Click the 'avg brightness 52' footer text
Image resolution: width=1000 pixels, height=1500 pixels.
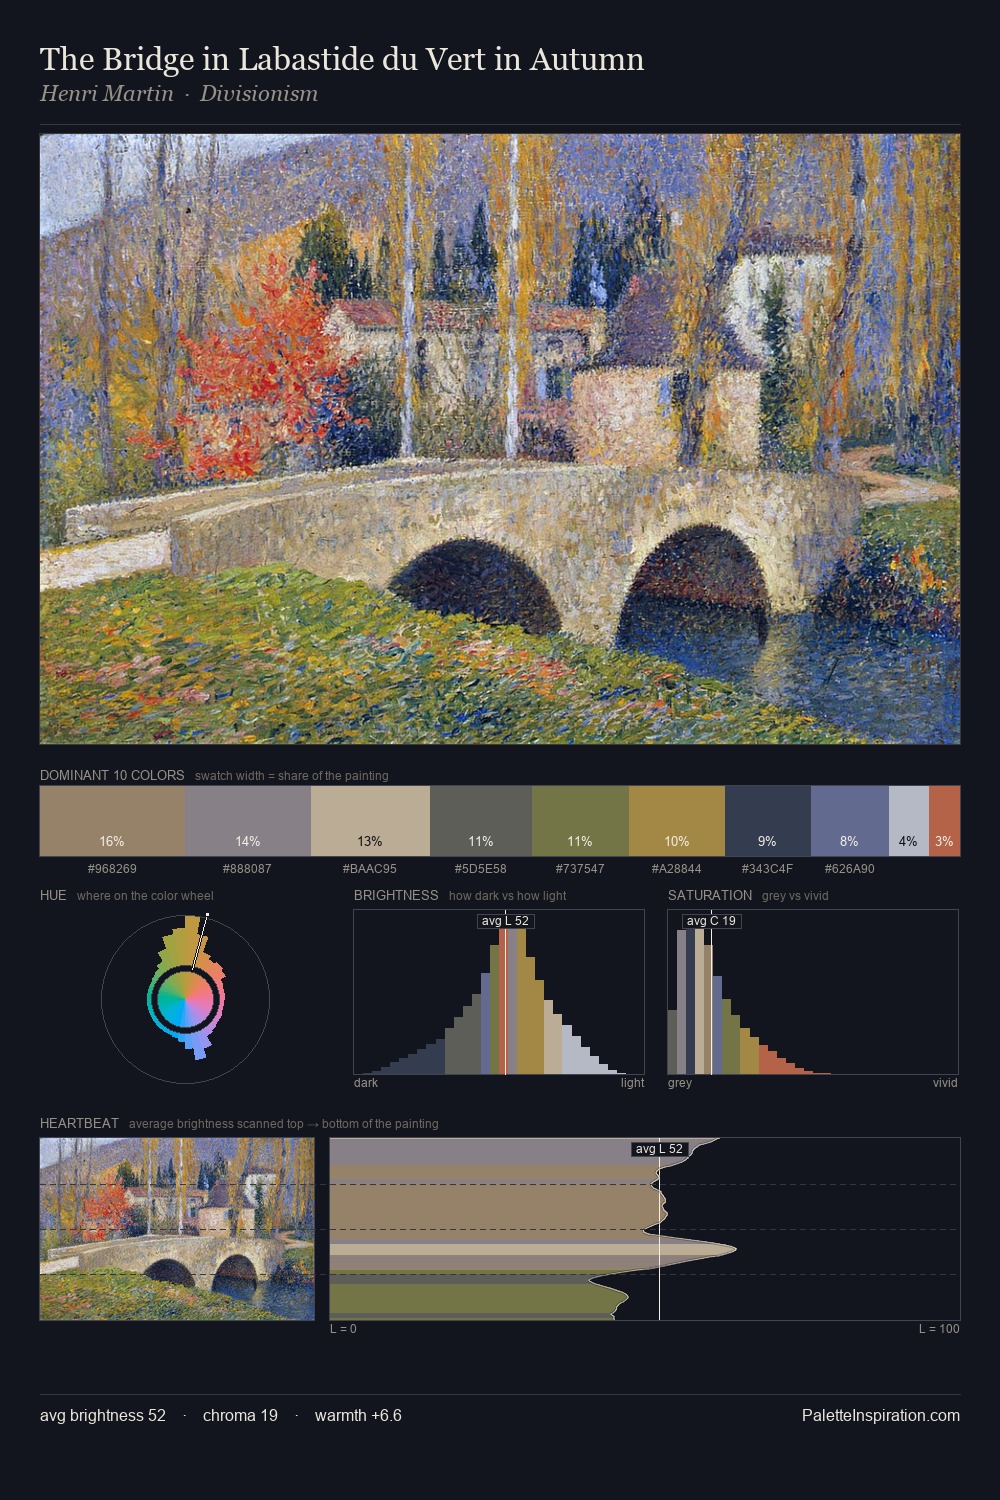pyautogui.click(x=103, y=1415)
